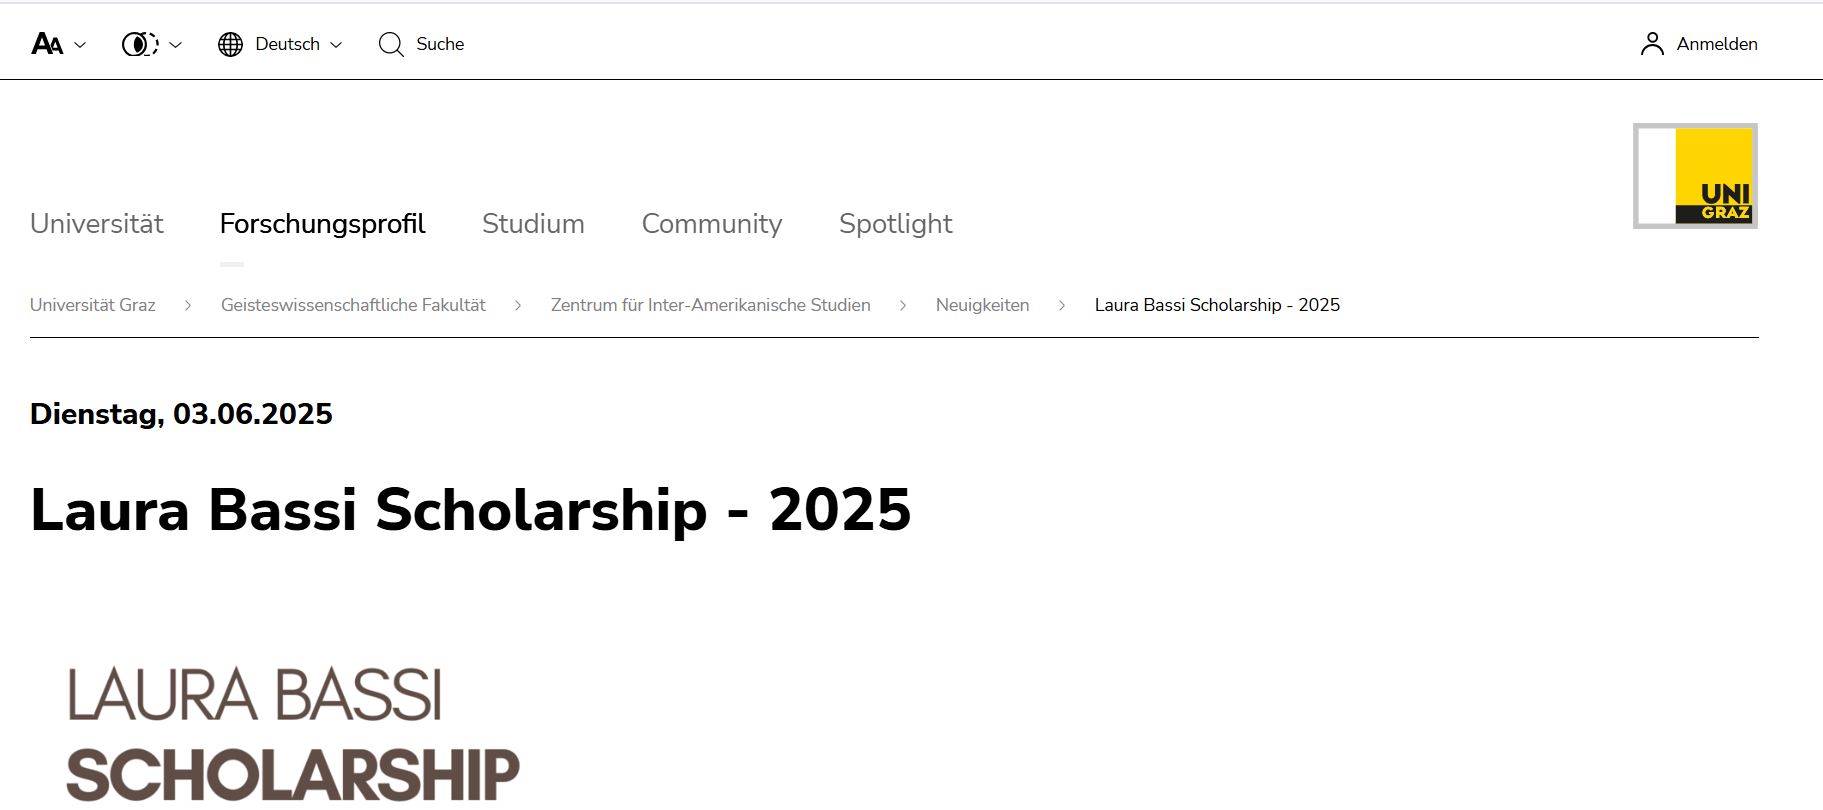The height and width of the screenshot is (810, 1823).
Task: Click the user profile icon
Action: (x=1652, y=44)
